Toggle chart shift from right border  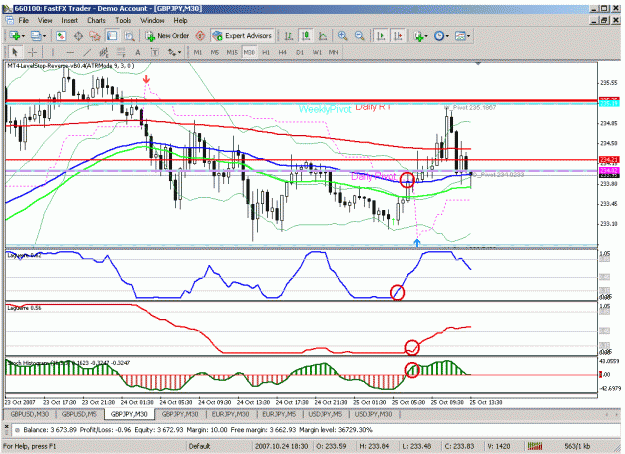click(x=398, y=36)
